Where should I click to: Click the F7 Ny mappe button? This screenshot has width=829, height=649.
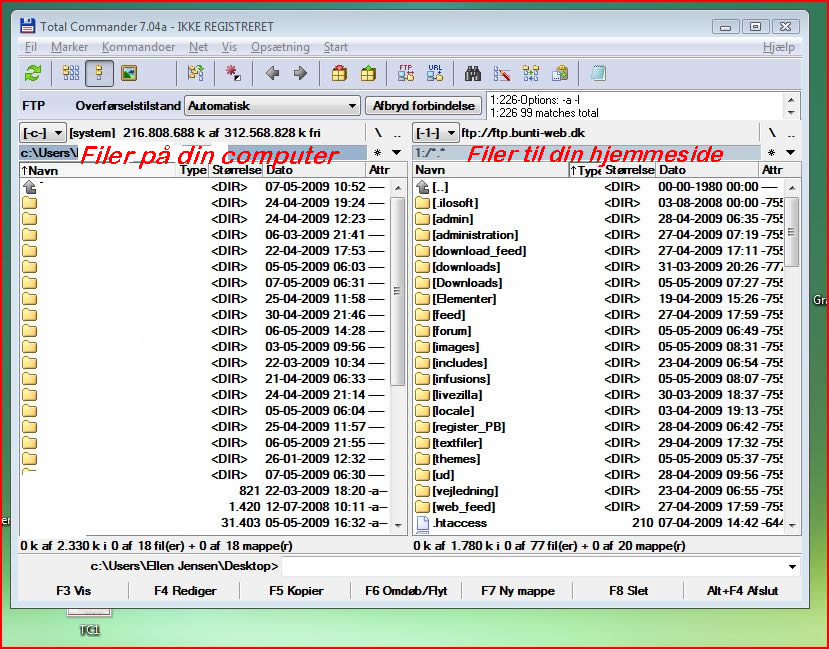pos(518,590)
